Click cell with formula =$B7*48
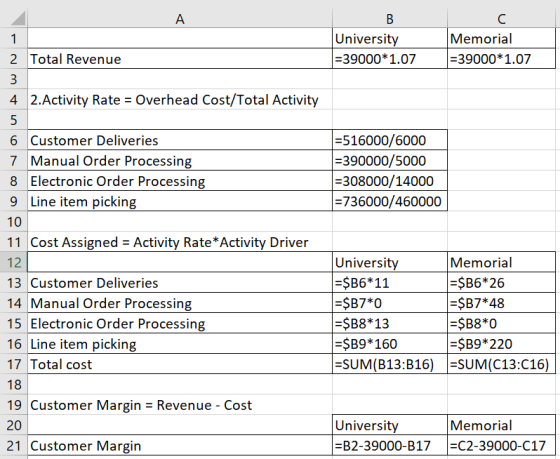This screenshot has width=560, height=459. click(501, 303)
